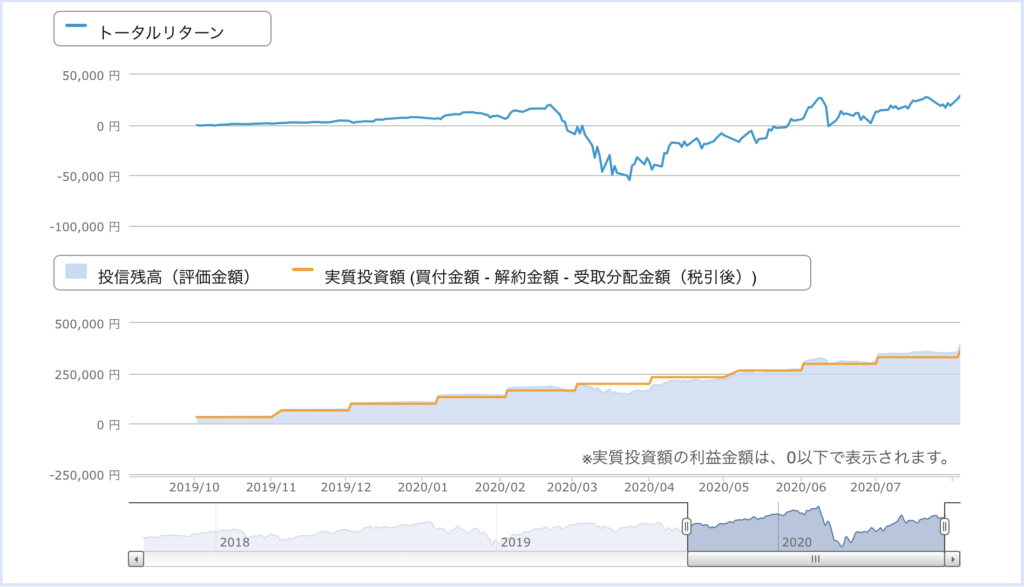Click the right range selector handle
The width and height of the screenshot is (1024, 587).
tap(944, 526)
